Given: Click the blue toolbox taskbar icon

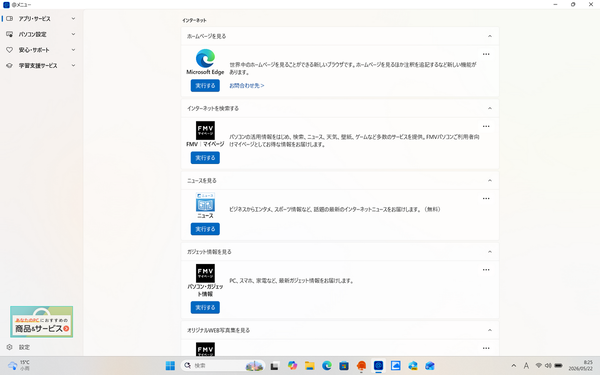Looking at the screenshot, I should coord(430,366).
